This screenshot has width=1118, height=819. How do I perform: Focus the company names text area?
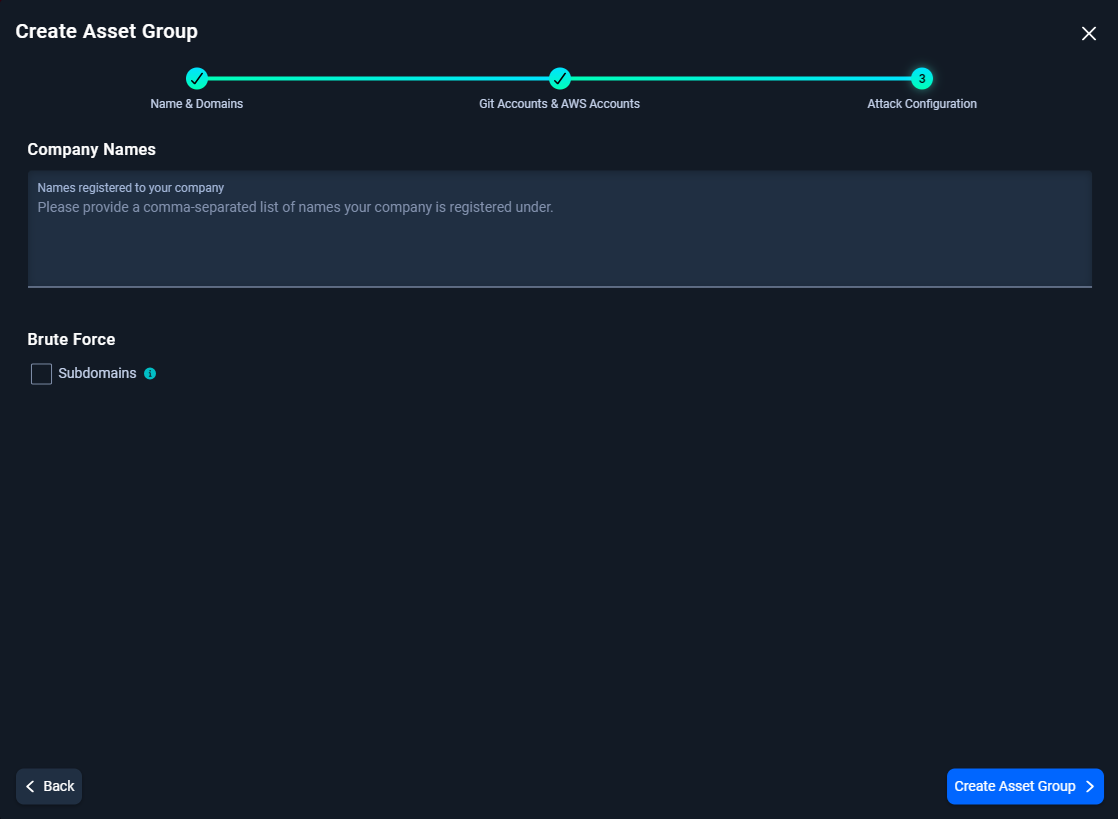(560, 229)
